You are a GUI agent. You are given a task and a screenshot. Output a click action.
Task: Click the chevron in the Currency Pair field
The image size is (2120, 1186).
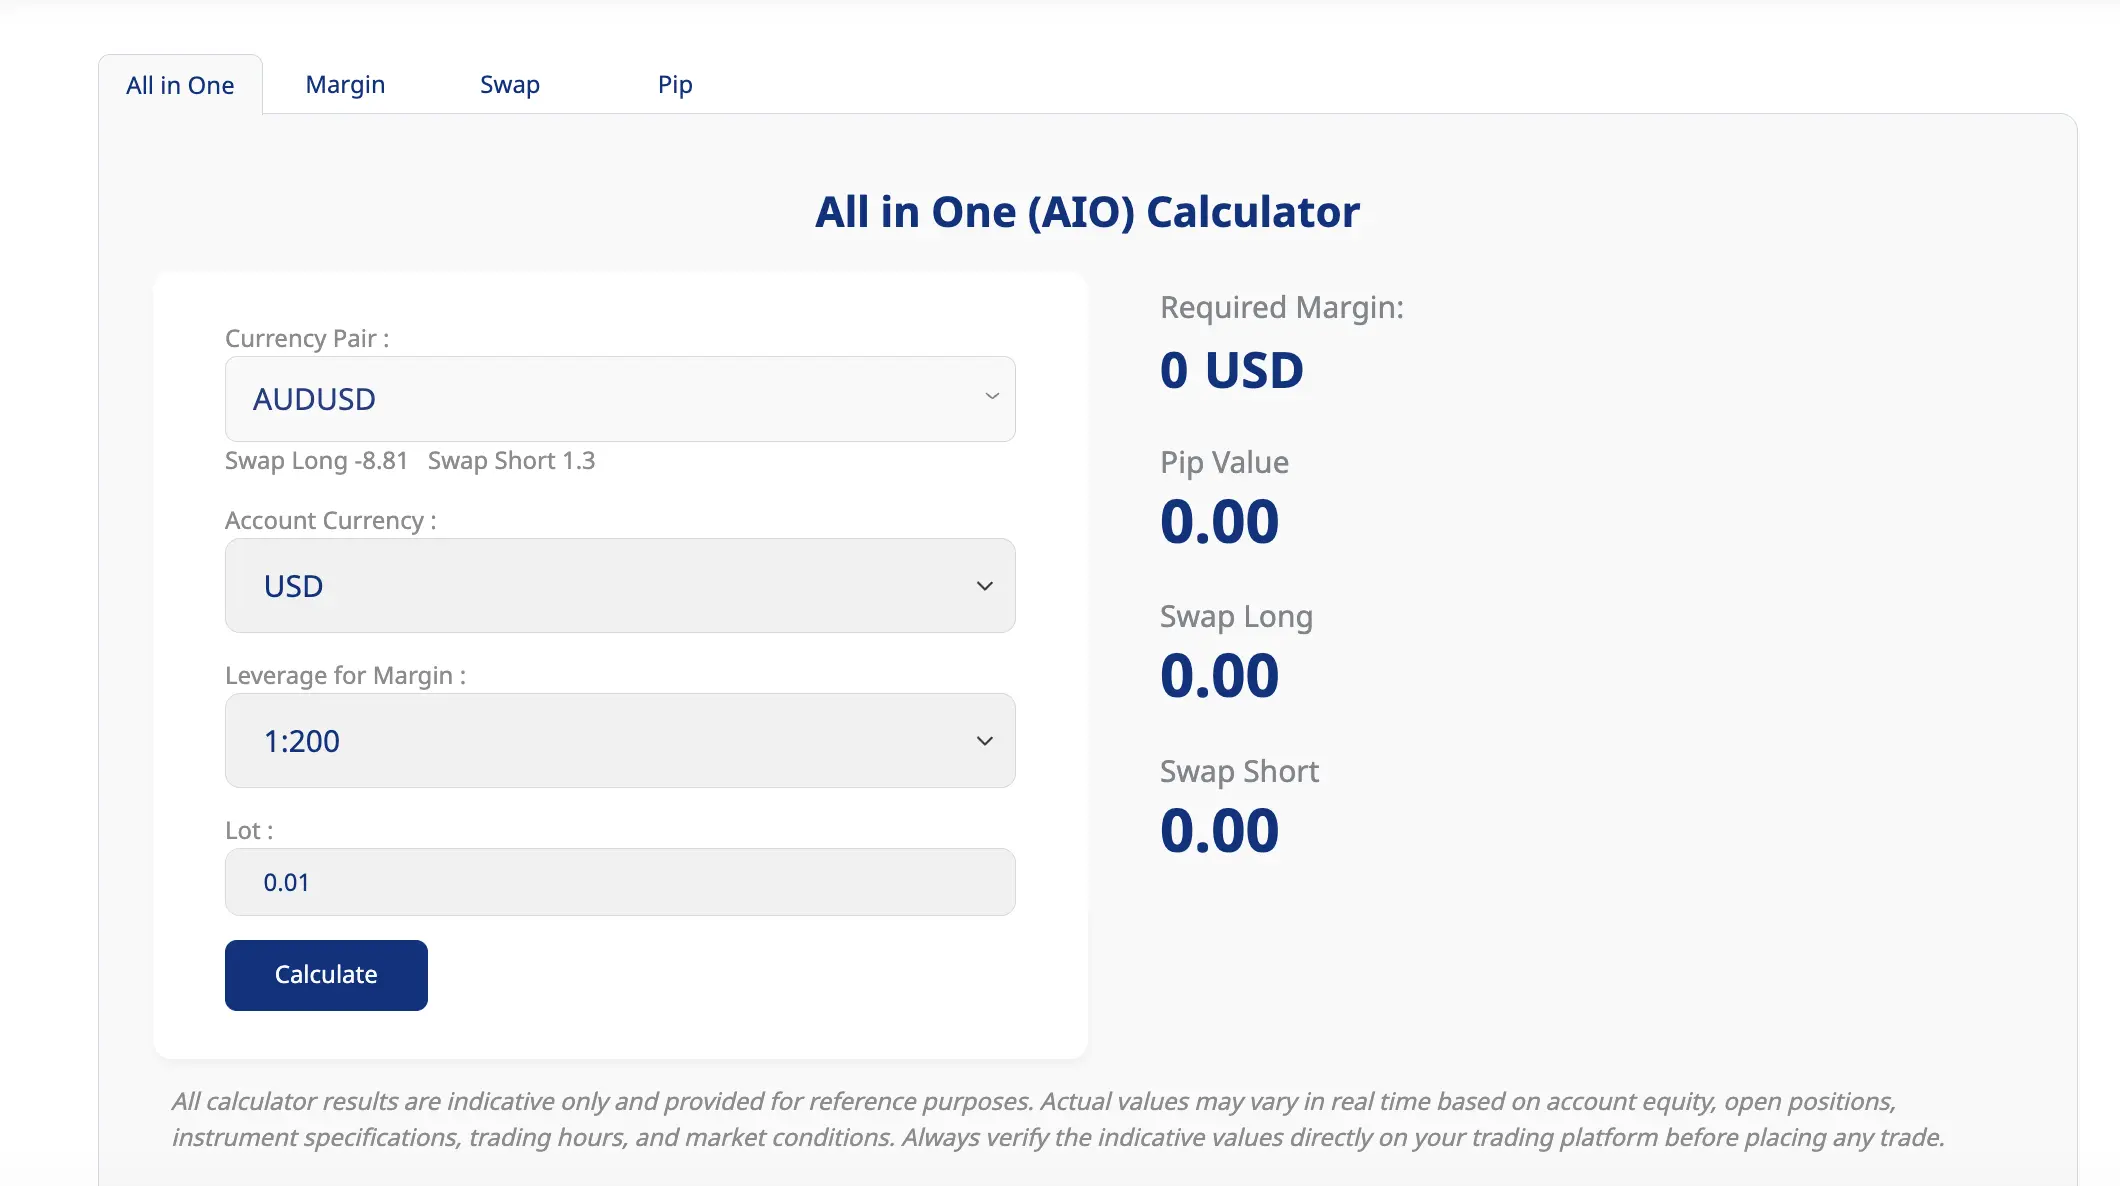[x=992, y=396]
